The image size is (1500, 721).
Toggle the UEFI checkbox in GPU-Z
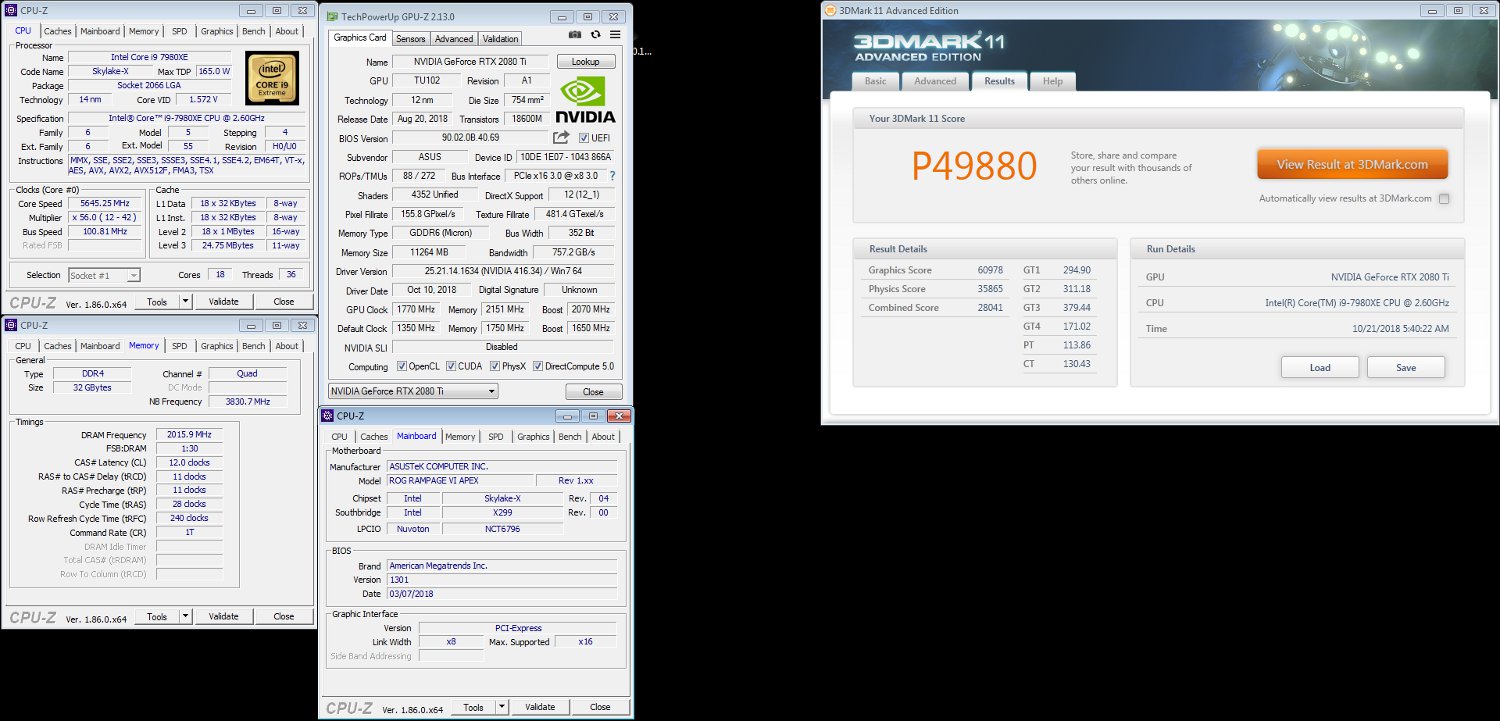coord(584,138)
